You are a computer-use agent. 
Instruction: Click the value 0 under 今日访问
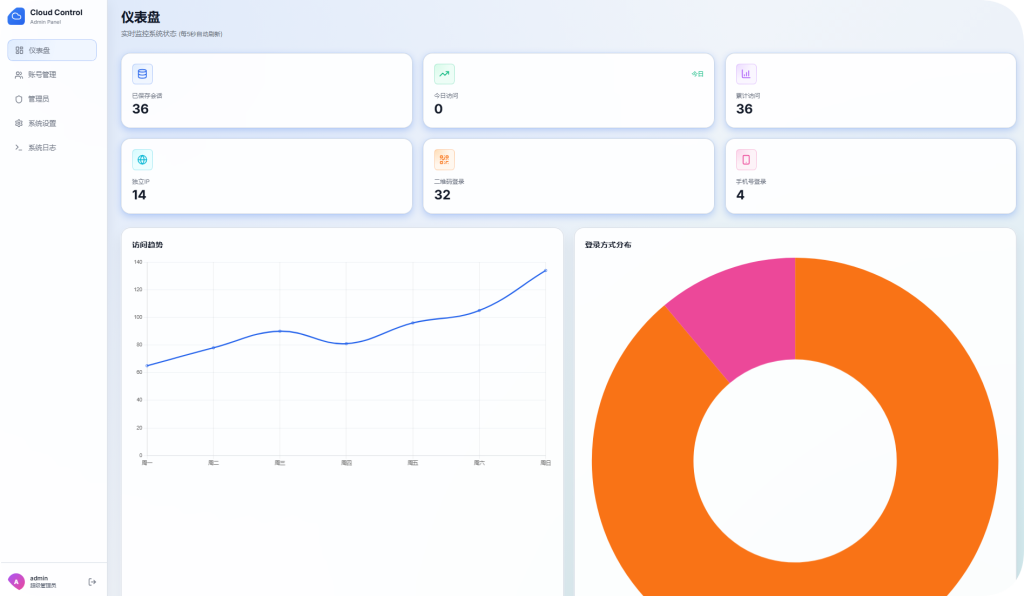point(438,109)
